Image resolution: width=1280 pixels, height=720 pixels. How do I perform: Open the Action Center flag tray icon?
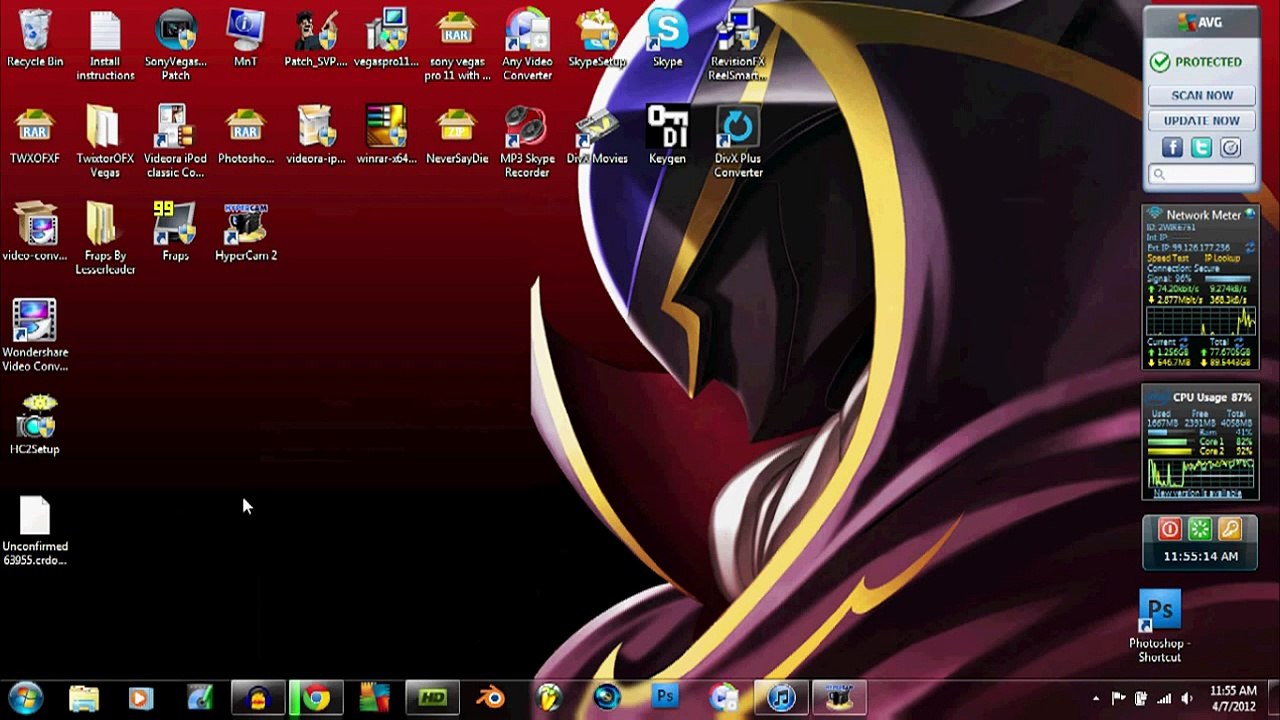[x=1118, y=698]
